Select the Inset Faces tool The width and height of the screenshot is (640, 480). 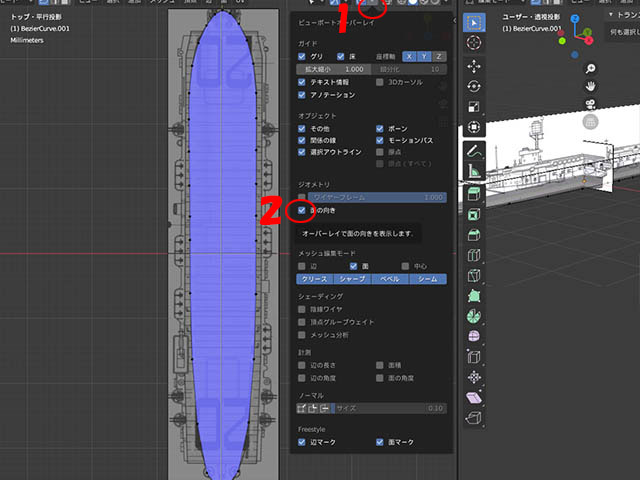(x=474, y=215)
